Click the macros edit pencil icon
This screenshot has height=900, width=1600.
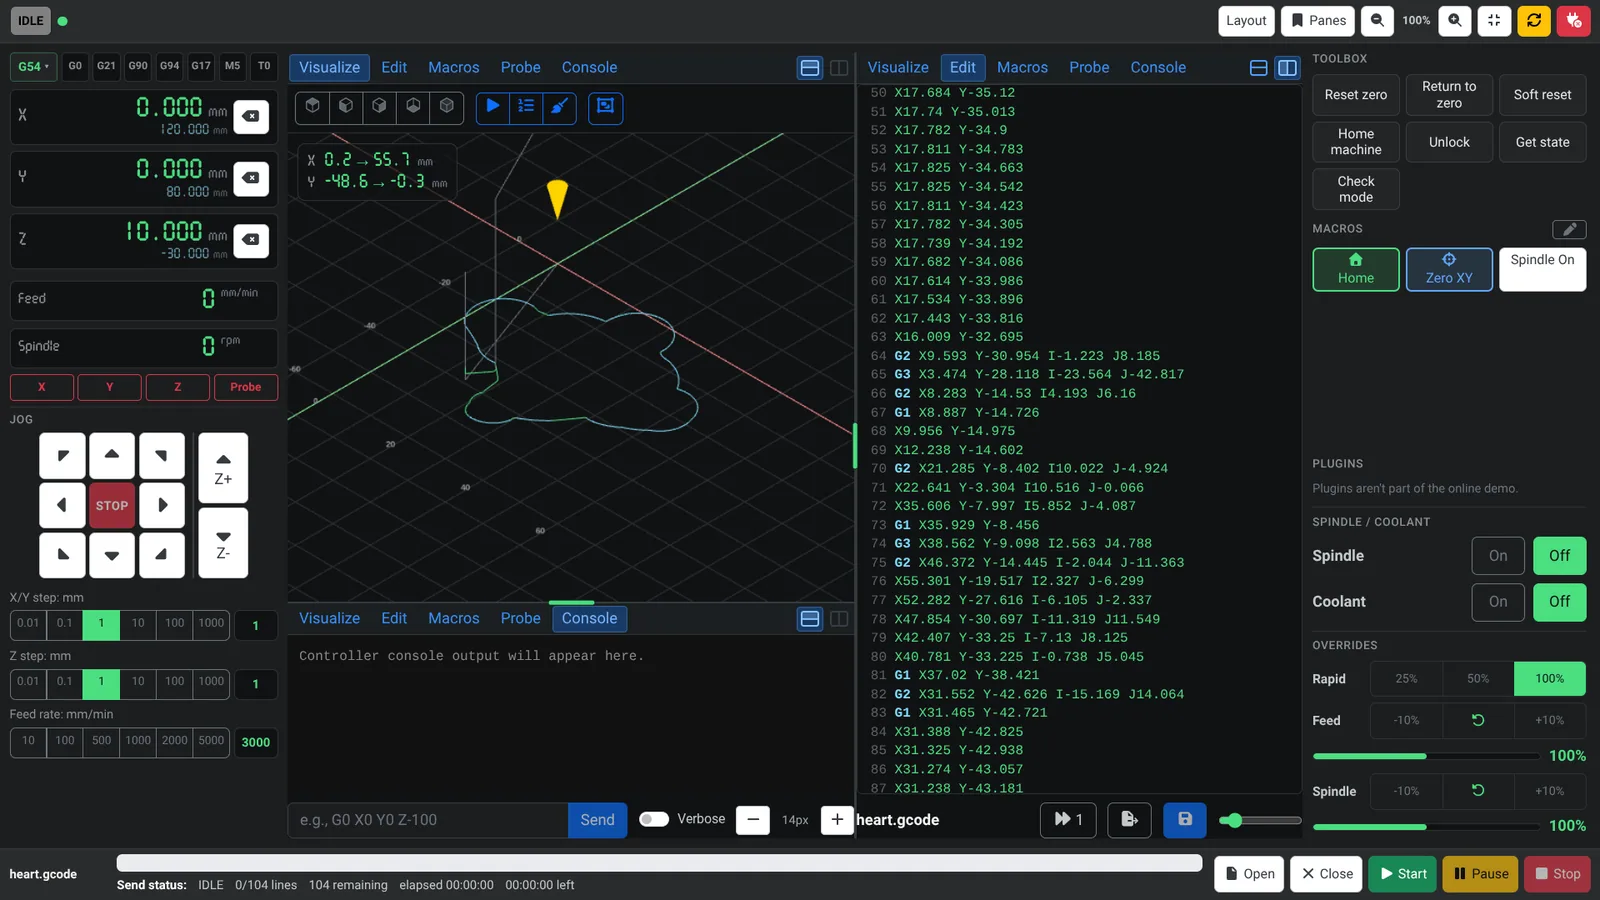[1569, 229]
